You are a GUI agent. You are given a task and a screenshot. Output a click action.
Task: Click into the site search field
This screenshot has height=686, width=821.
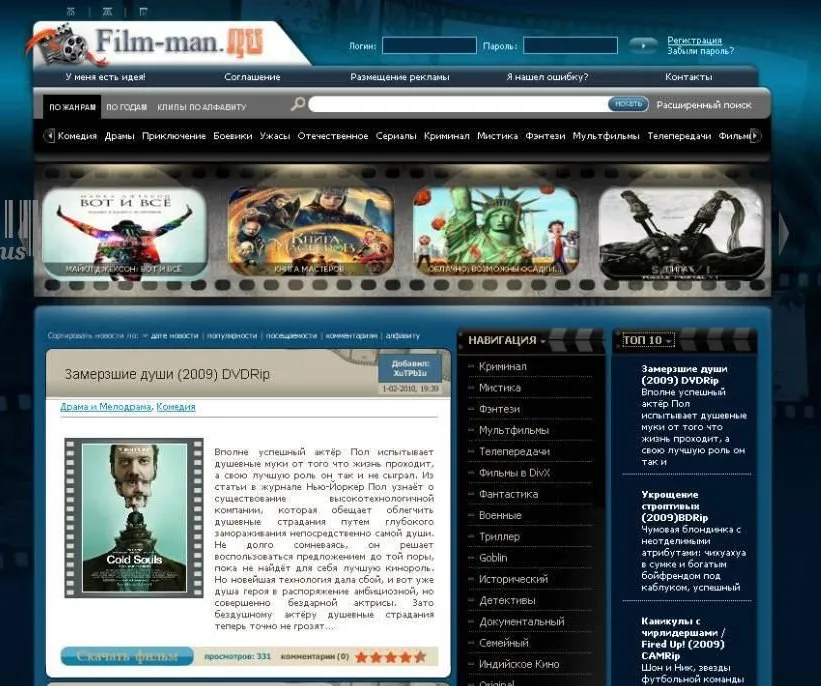tap(458, 104)
